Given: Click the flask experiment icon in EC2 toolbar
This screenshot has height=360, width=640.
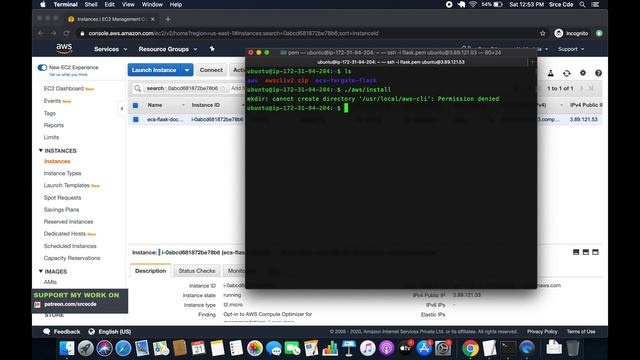Looking at the screenshot, I should pyautogui.click(x=551, y=73).
